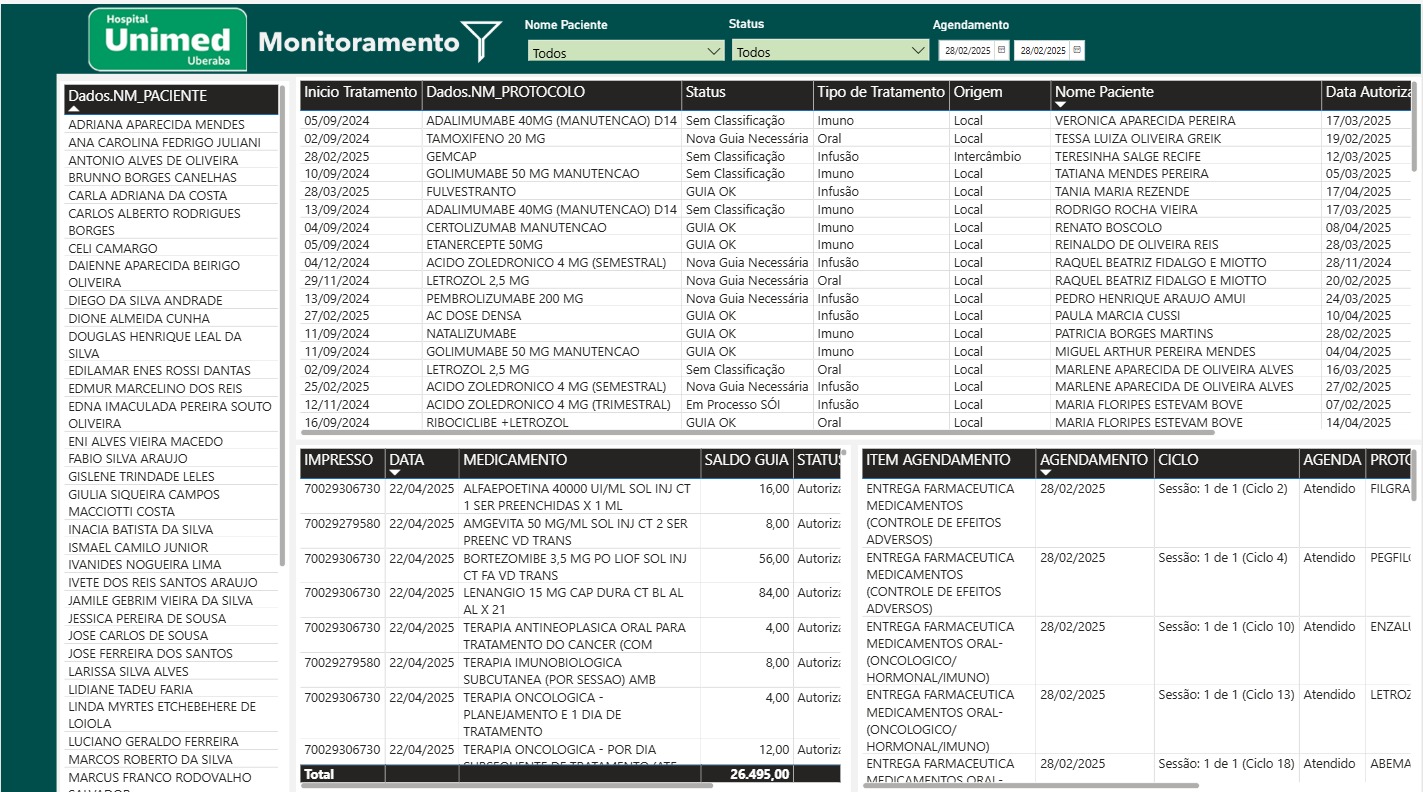
Task: Open the Nome Paciente dropdown filter
Action: [x=626, y=51]
